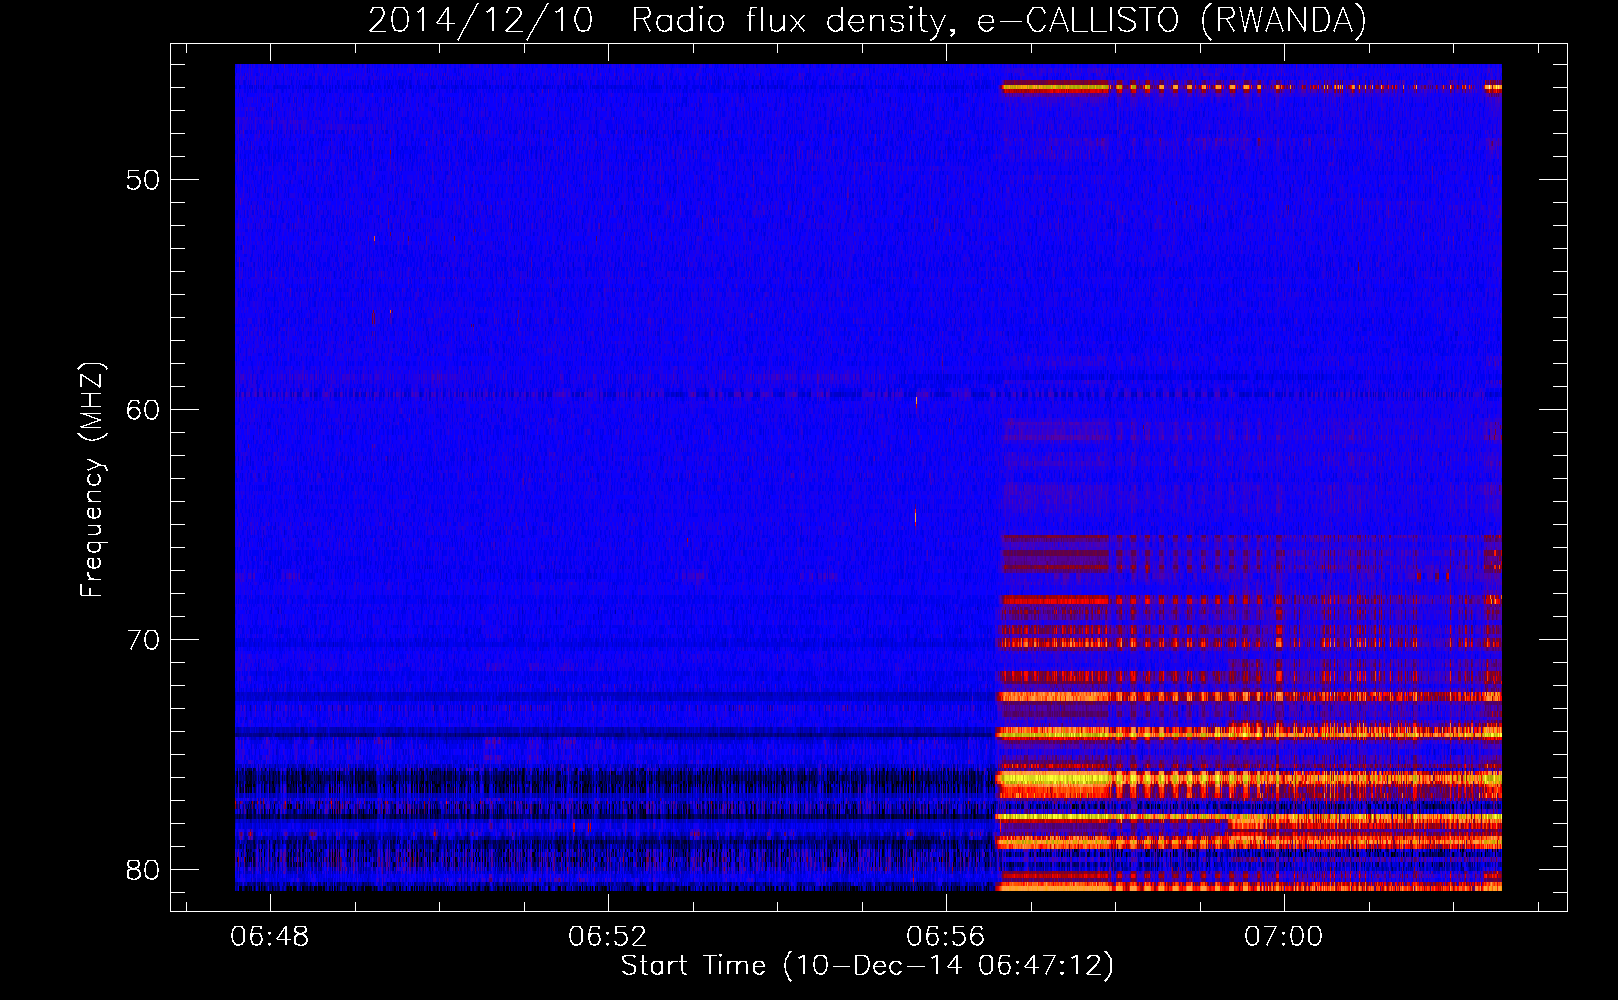
Task: Select the 50 frequency tick label
Action: pos(143,180)
